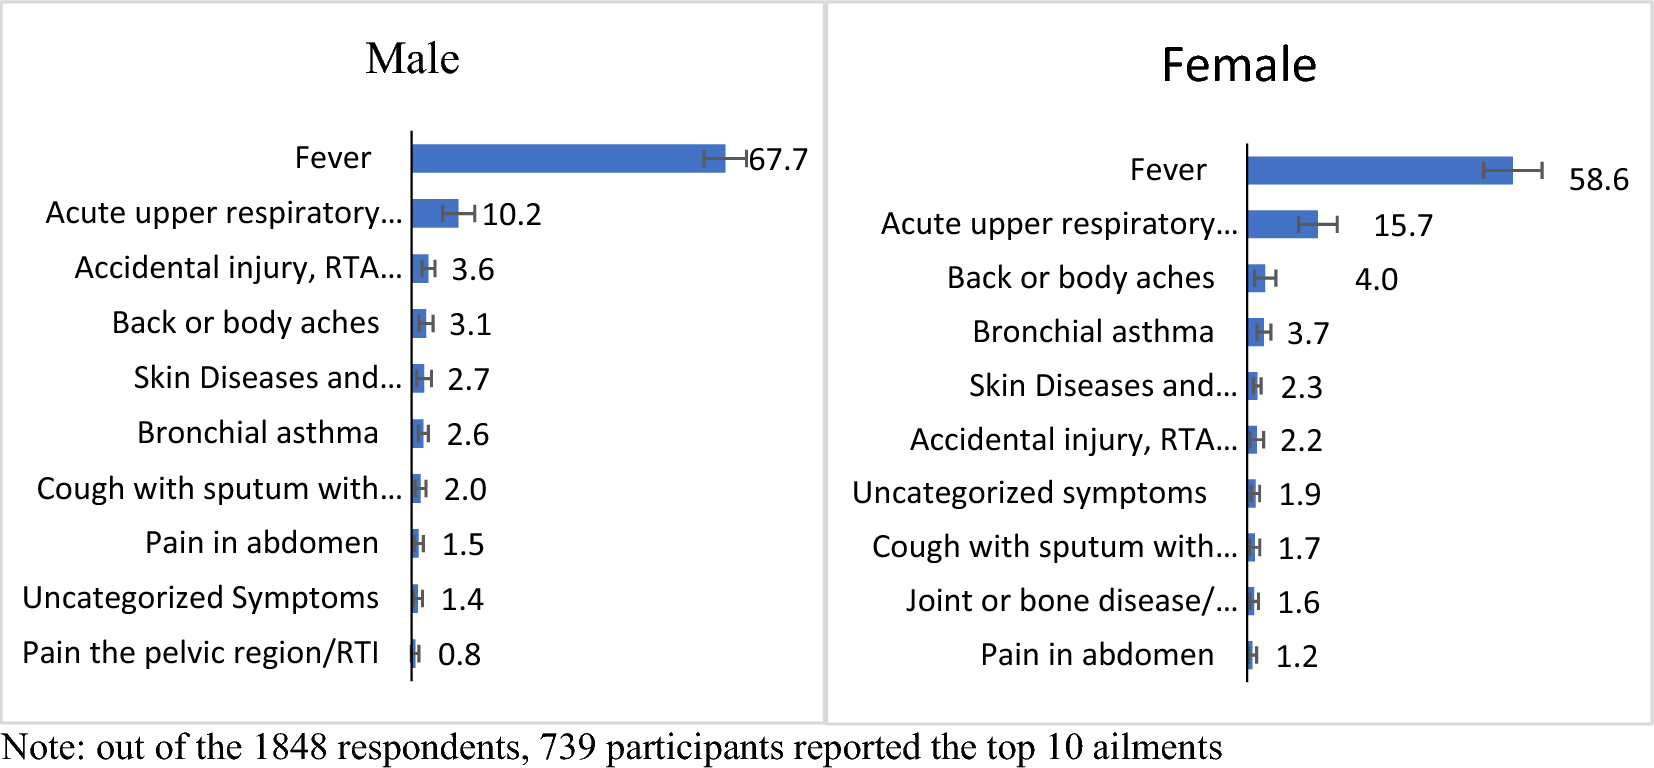
Task: Select the 10.2 data label
Action: click(511, 215)
